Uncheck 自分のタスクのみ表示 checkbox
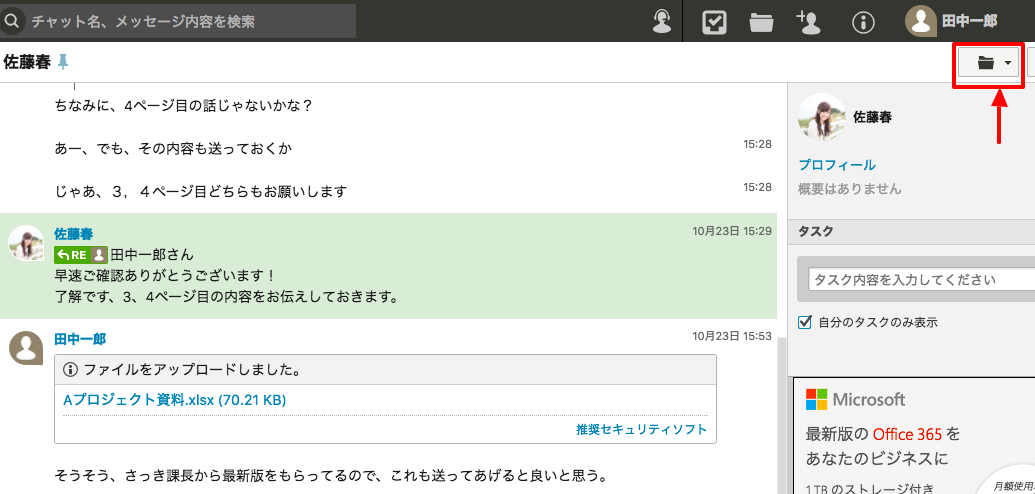 coord(805,322)
